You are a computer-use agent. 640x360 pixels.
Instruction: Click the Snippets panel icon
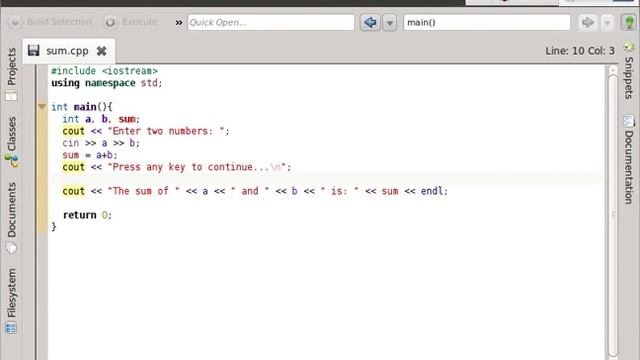click(629, 48)
